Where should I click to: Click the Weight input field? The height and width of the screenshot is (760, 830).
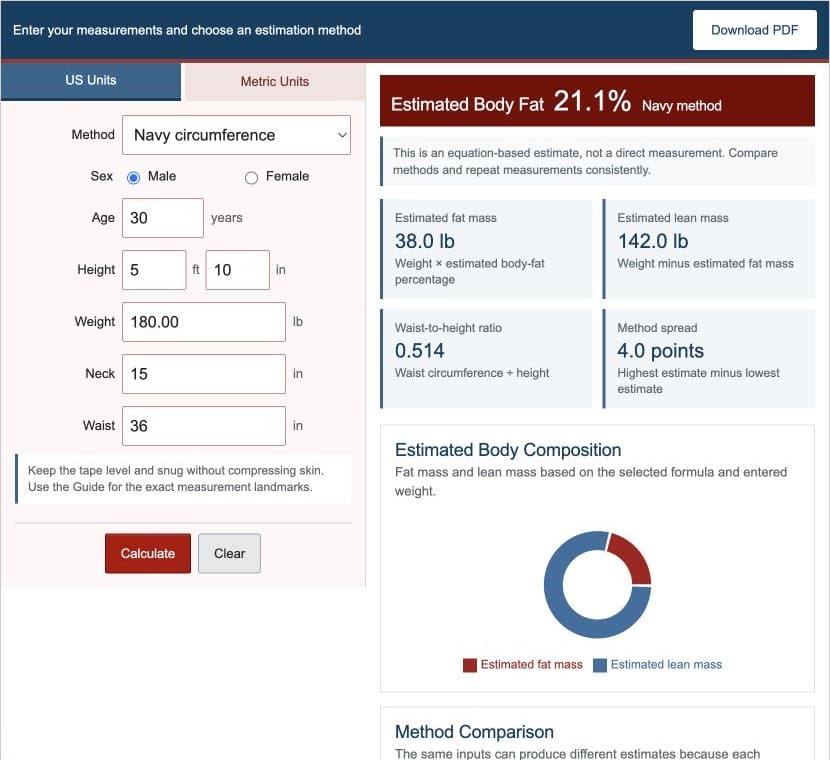pyautogui.click(x=204, y=322)
